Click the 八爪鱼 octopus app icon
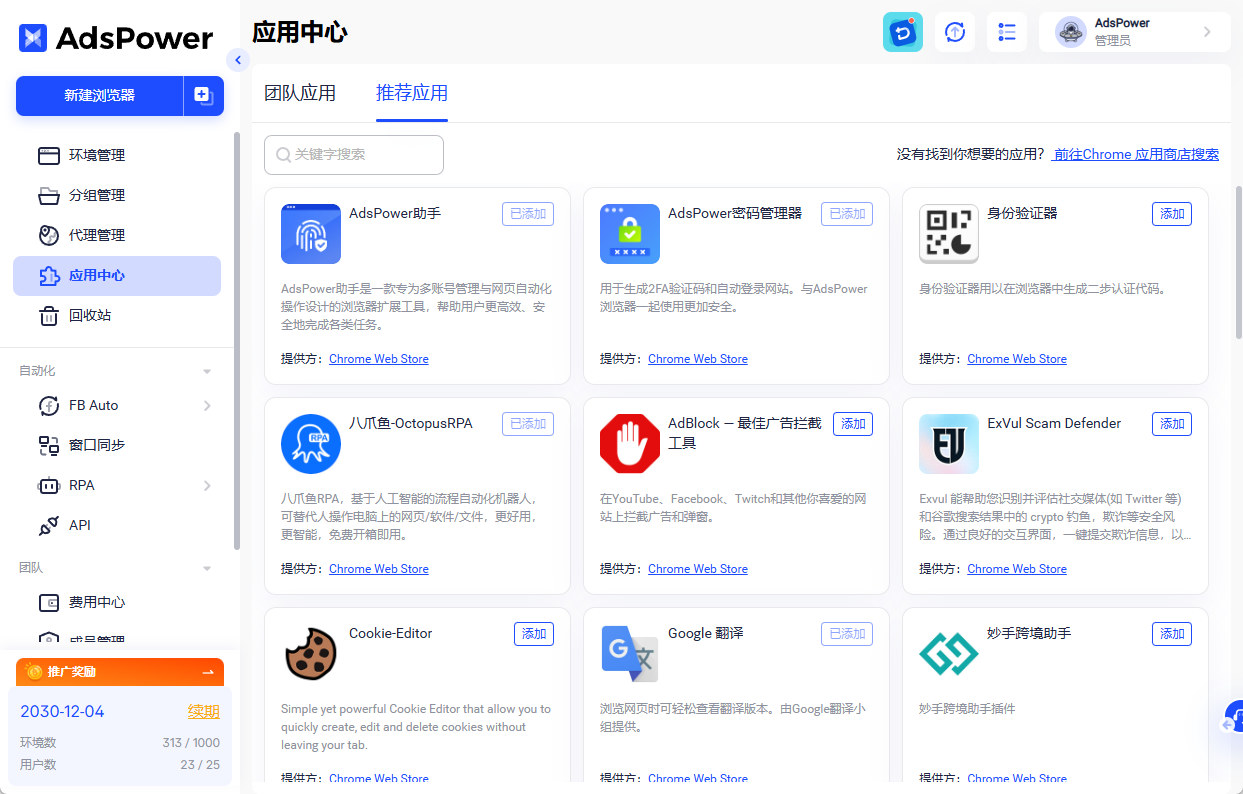This screenshot has width=1243, height=794. click(311, 444)
